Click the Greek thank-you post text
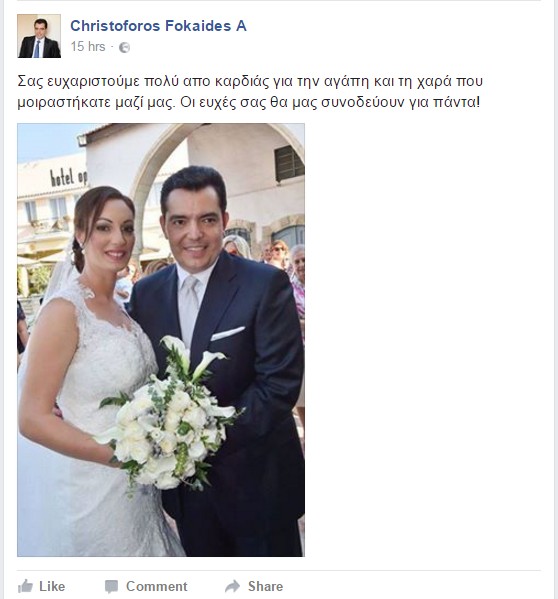Screen dimensions: 558x599 coord(250,92)
